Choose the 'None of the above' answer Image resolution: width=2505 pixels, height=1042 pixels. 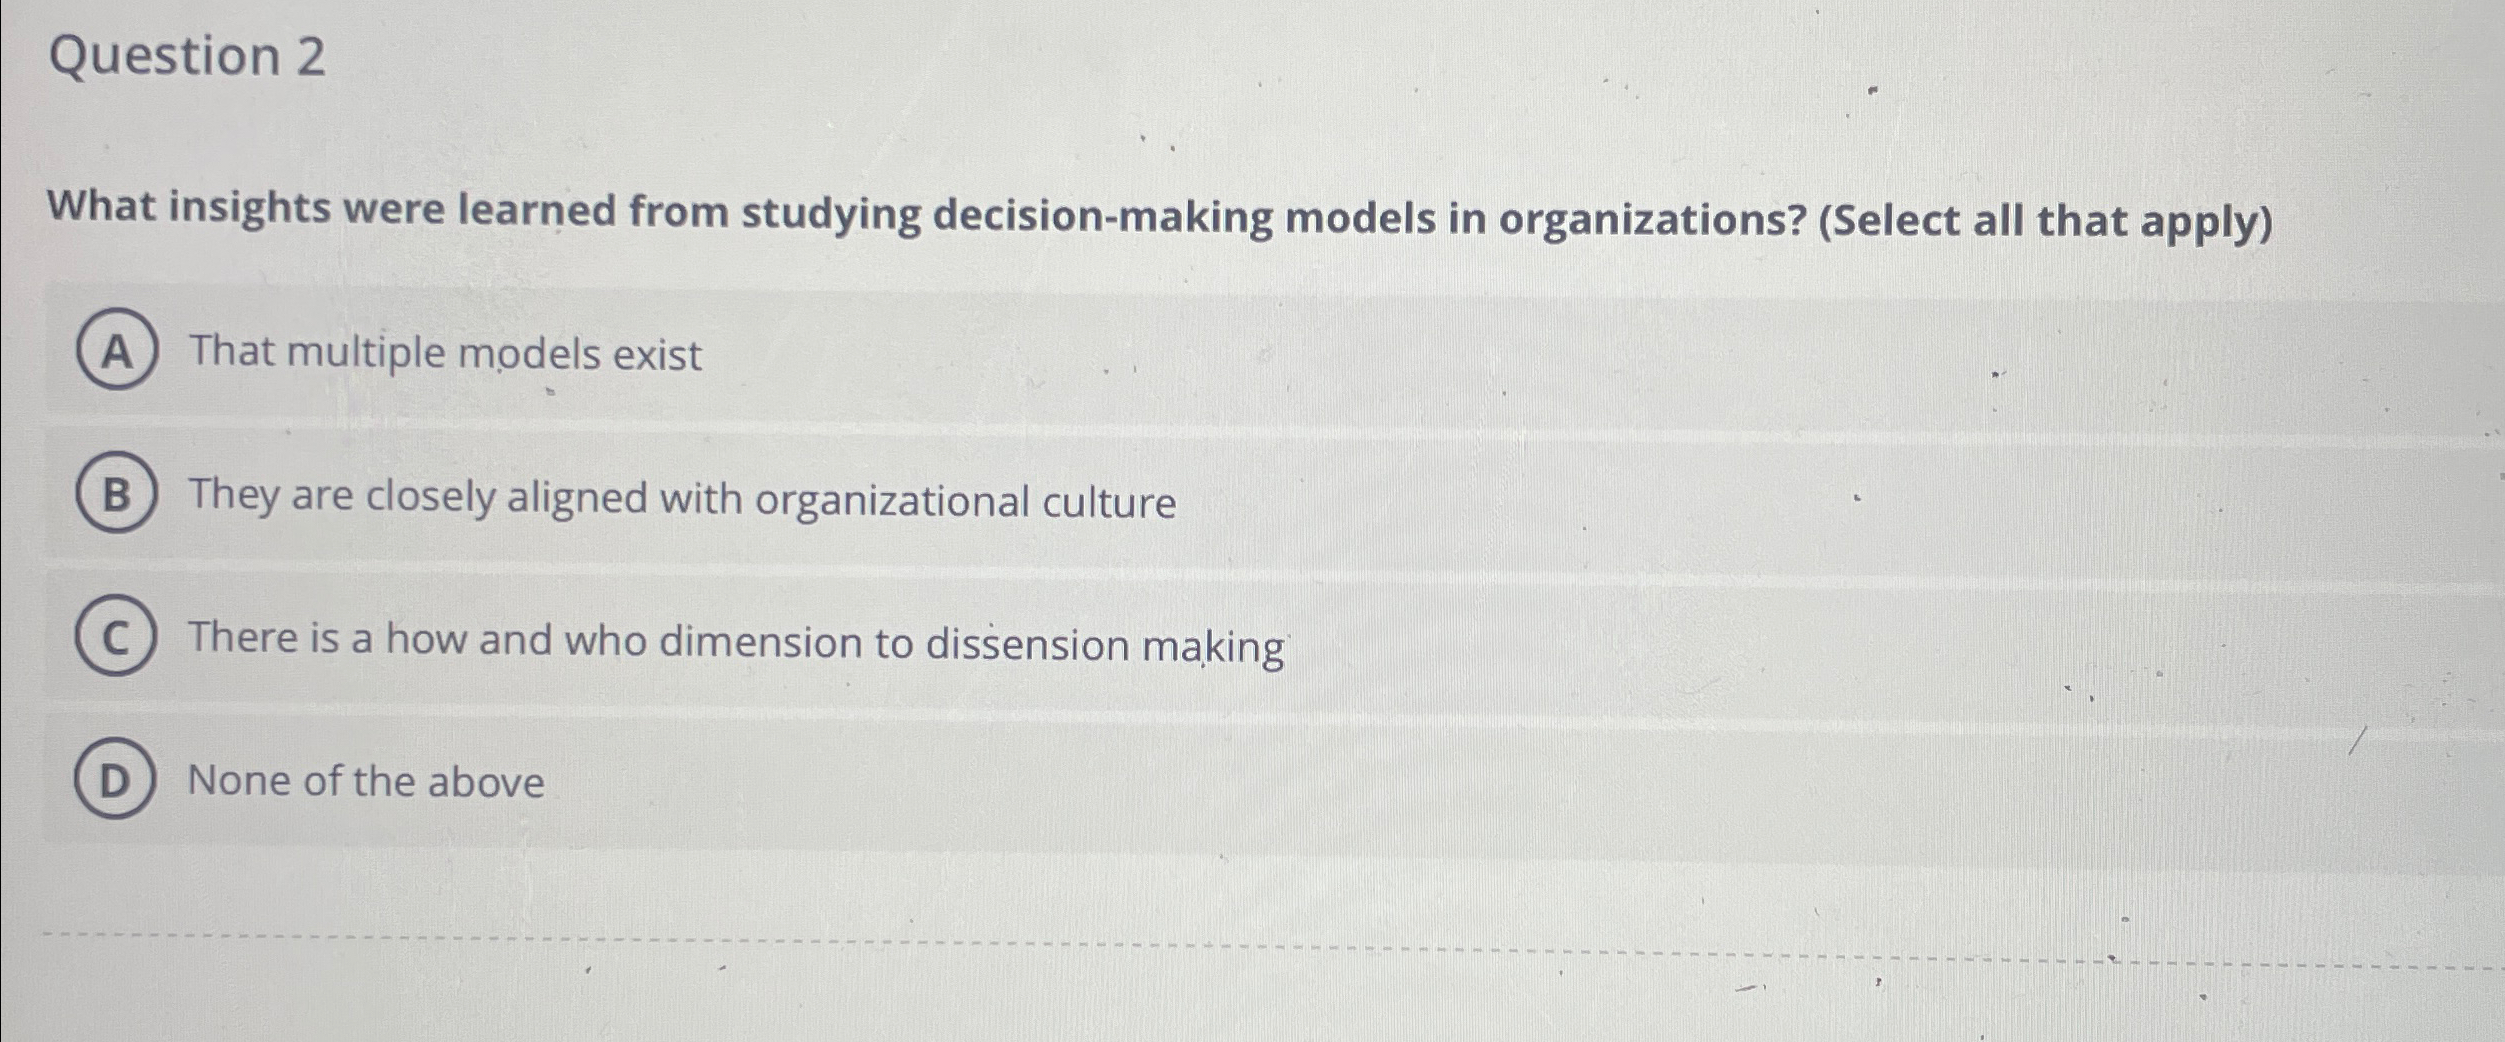366,782
